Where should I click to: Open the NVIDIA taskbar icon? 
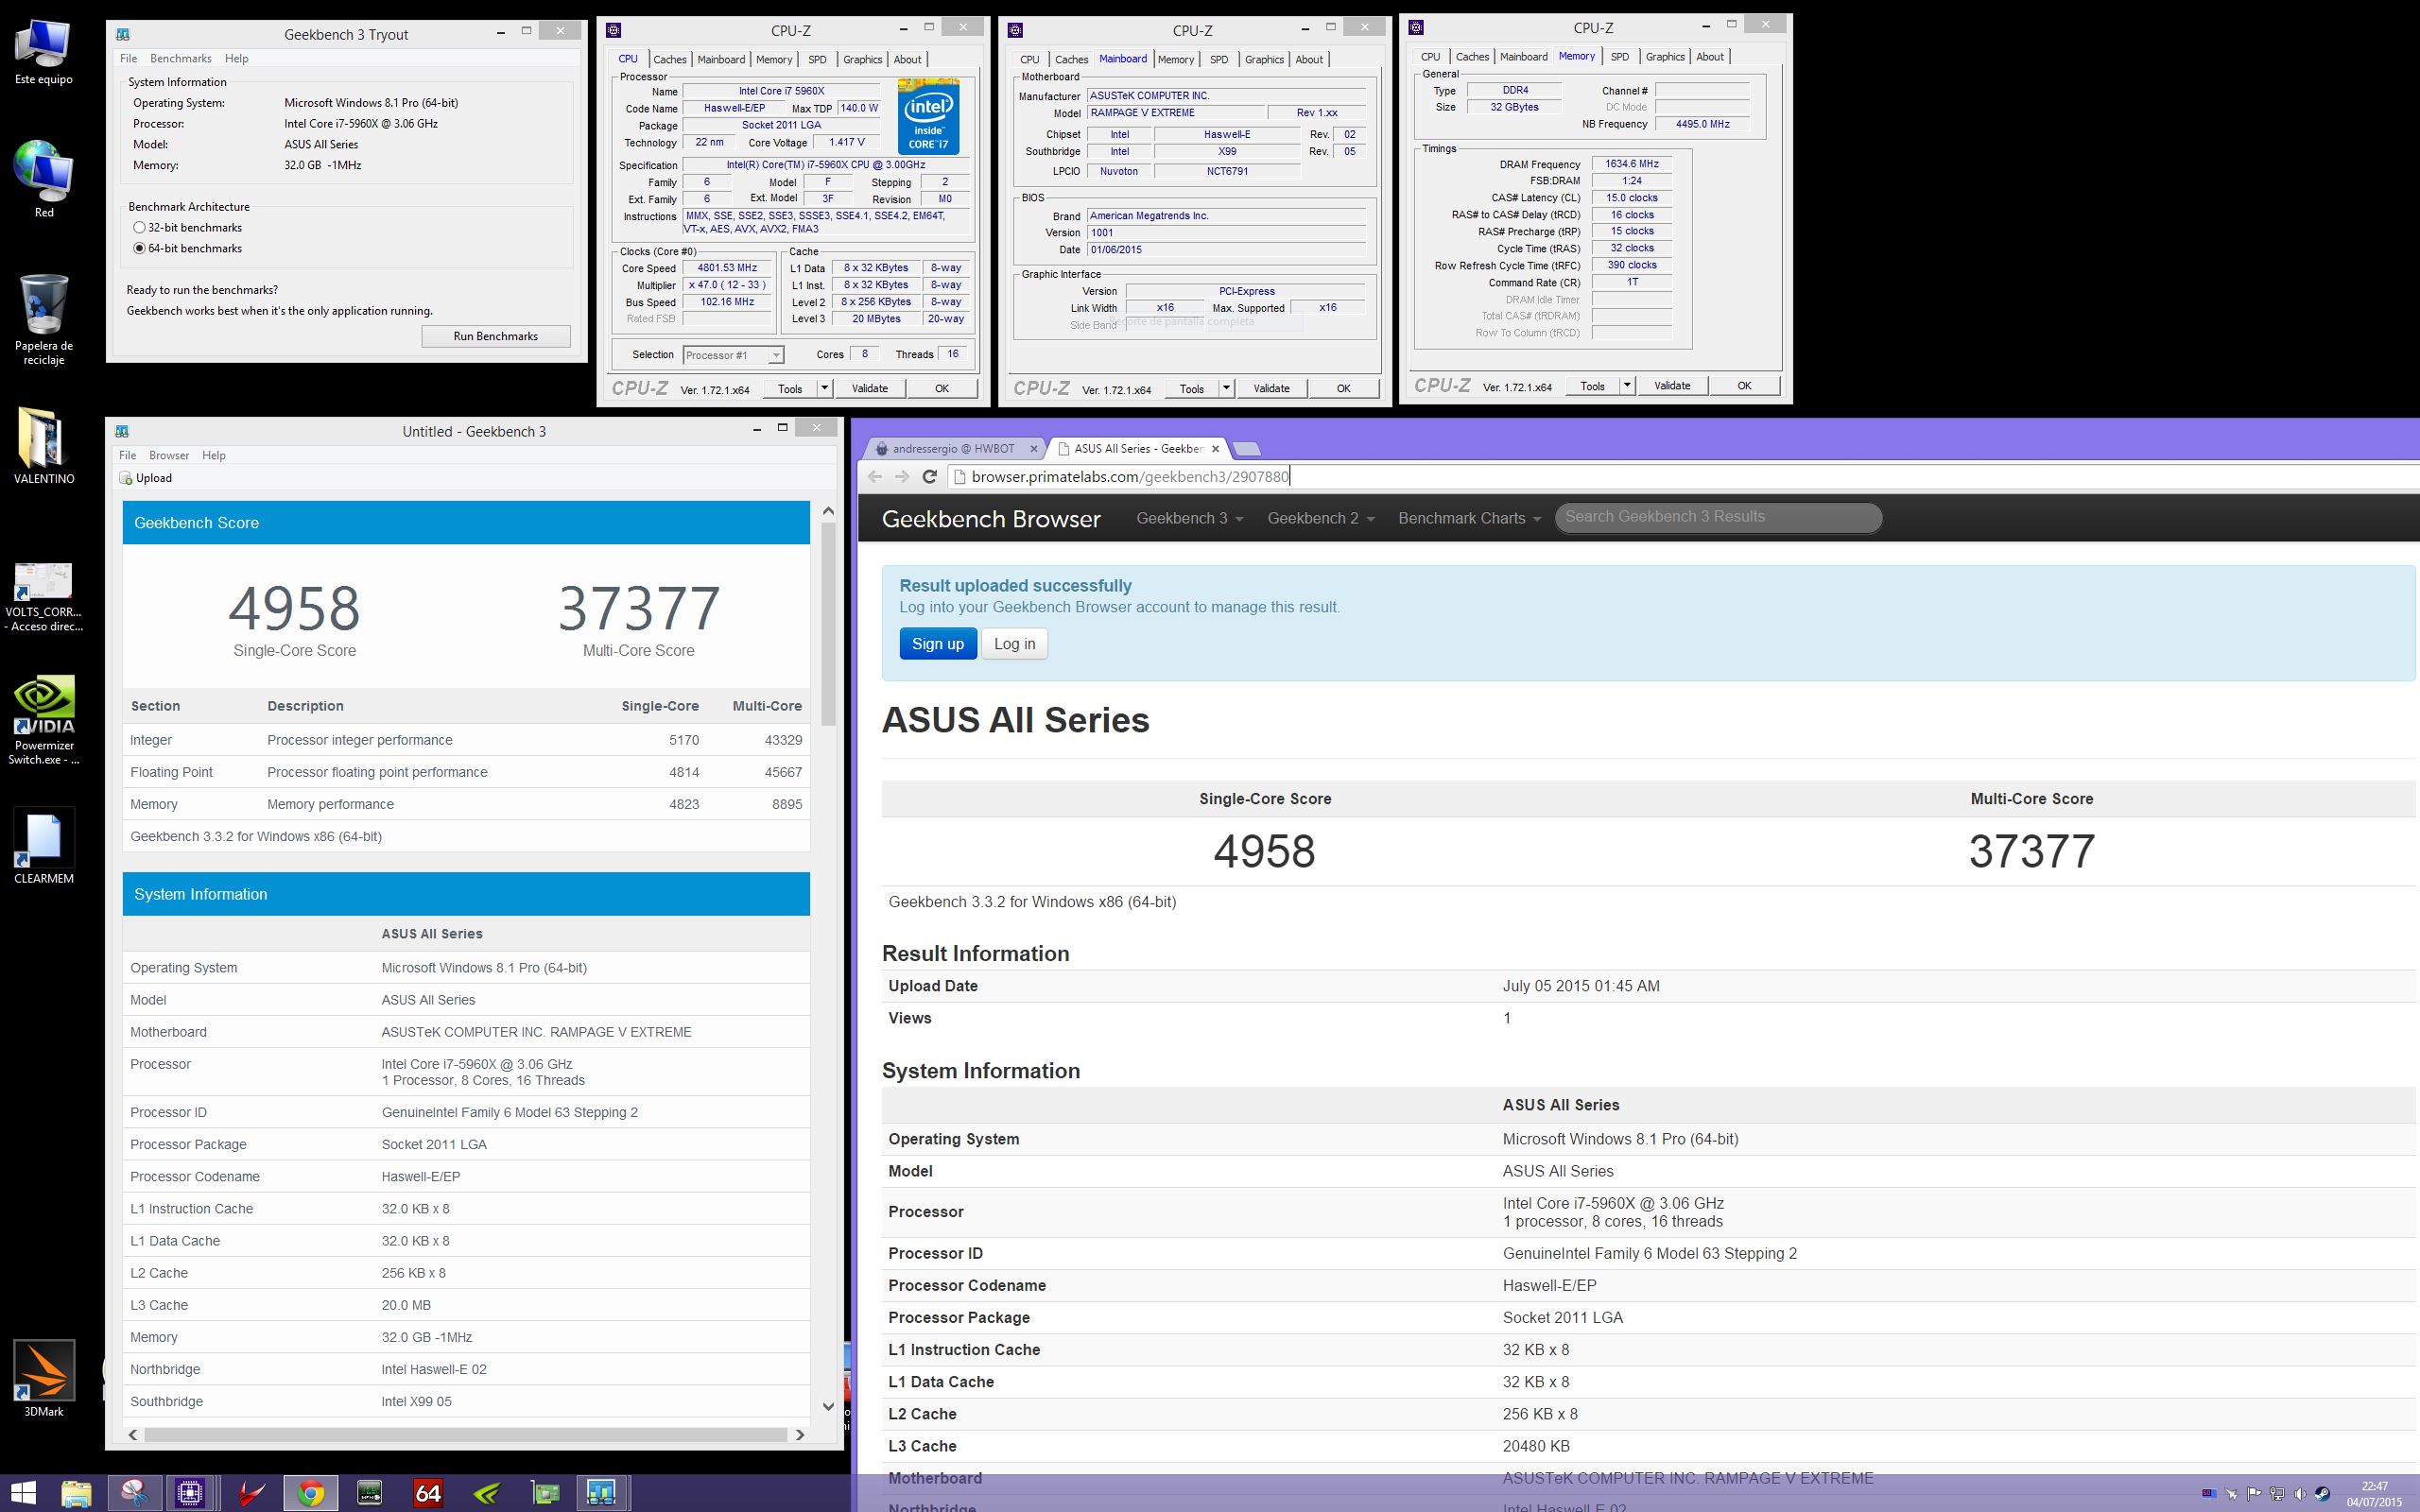[487, 1493]
